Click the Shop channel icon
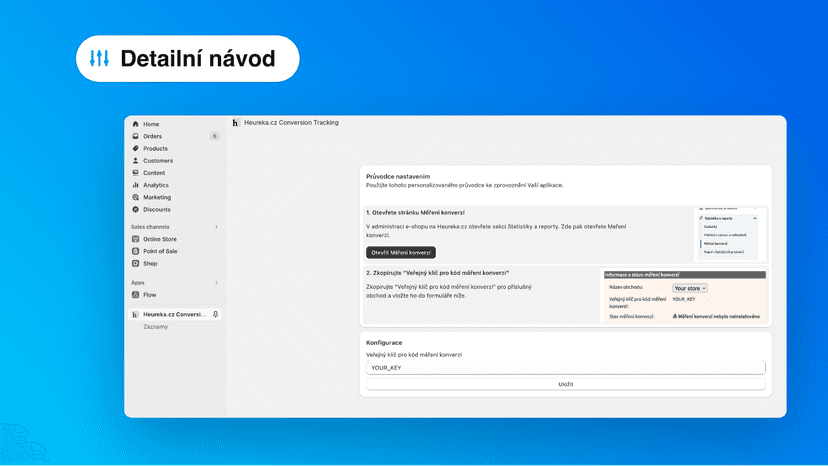 [x=136, y=263]
